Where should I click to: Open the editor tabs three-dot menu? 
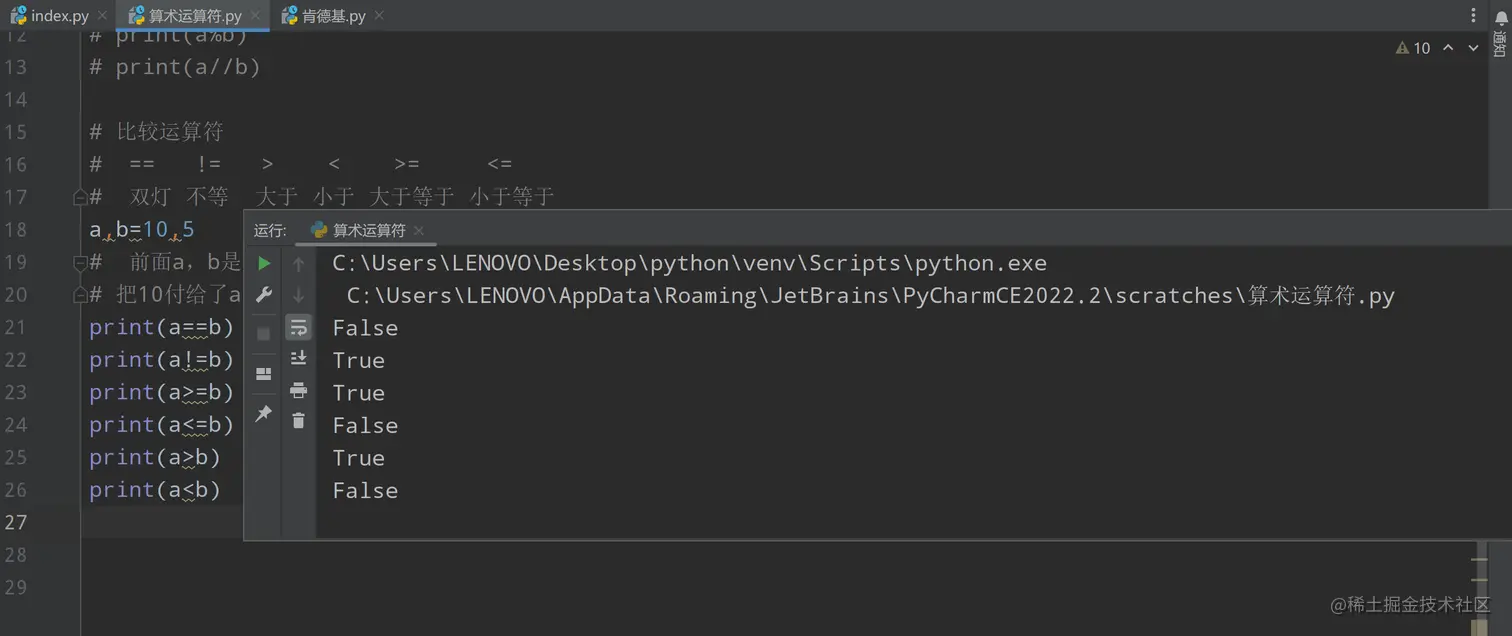[1473, 16]
